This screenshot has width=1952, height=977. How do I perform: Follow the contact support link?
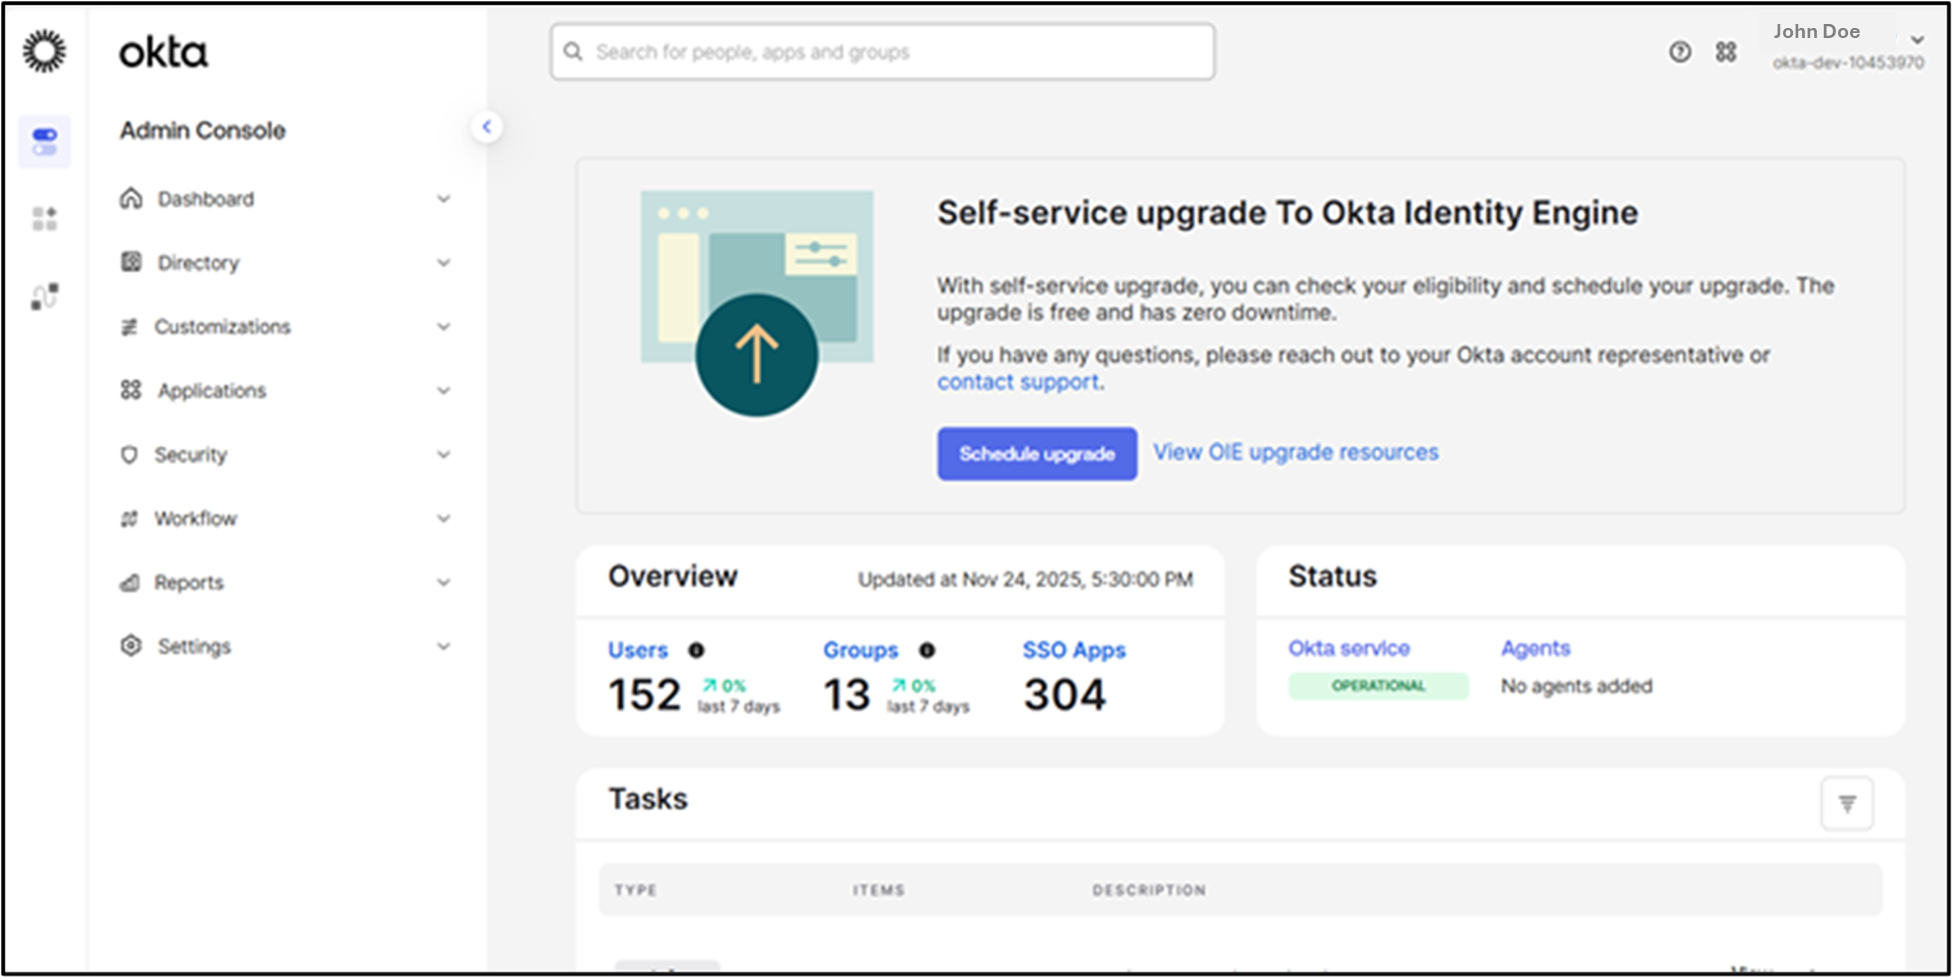tap(1018, 382)
